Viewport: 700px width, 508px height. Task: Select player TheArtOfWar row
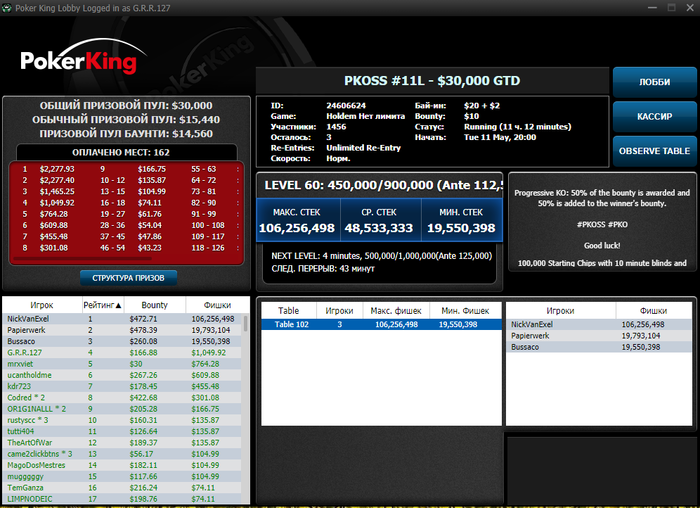(122, 442)
